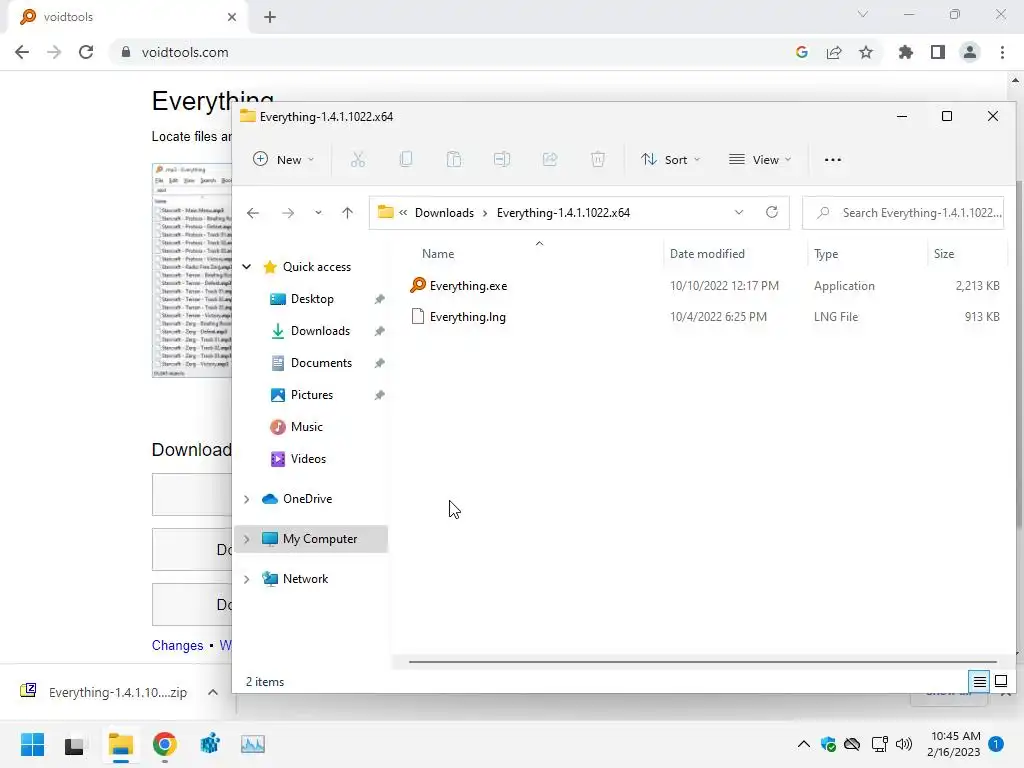
Task: Go back in File Explorer
Action: pos(253,213)
